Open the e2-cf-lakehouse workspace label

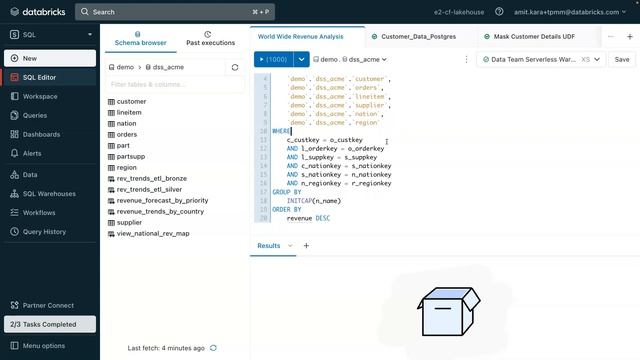pyautogui.click(x=459, y=12)
